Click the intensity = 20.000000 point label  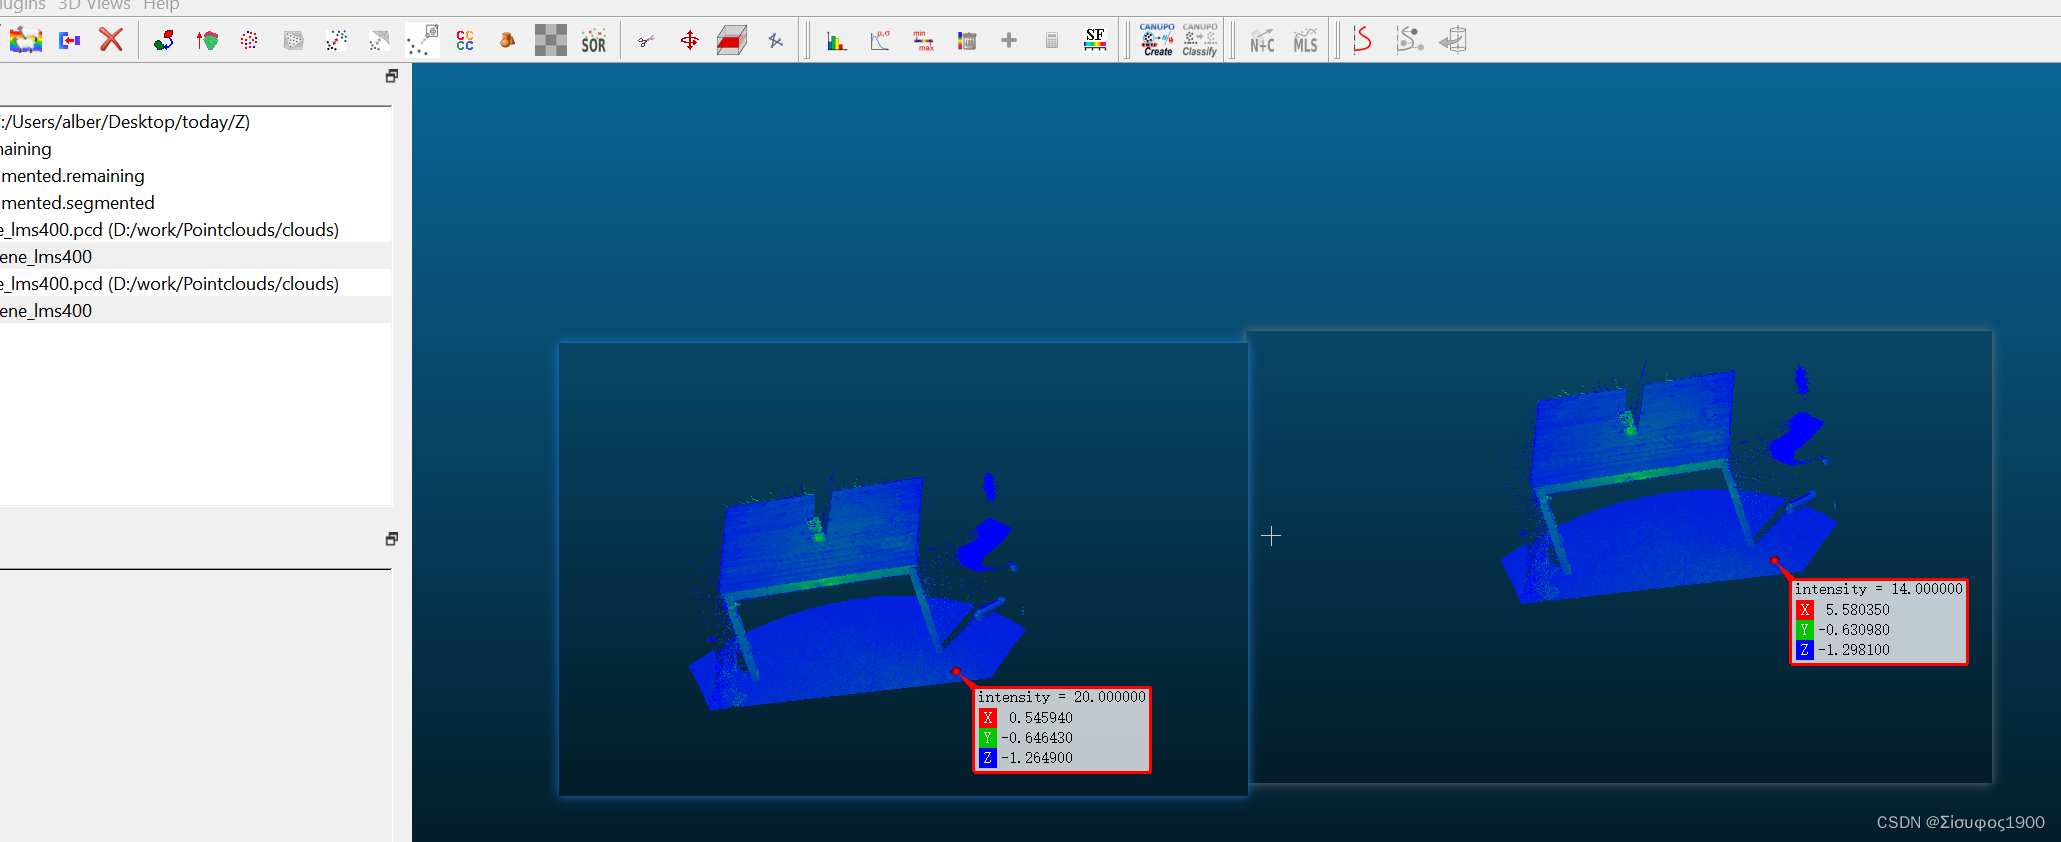click(x=1062, y=729)
